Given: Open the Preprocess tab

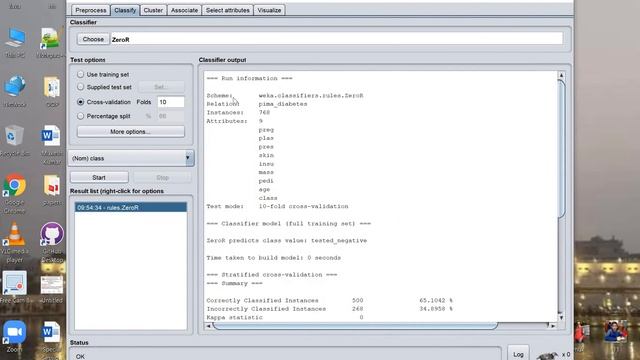Looking at the screenshot, I should click(91, 10).
